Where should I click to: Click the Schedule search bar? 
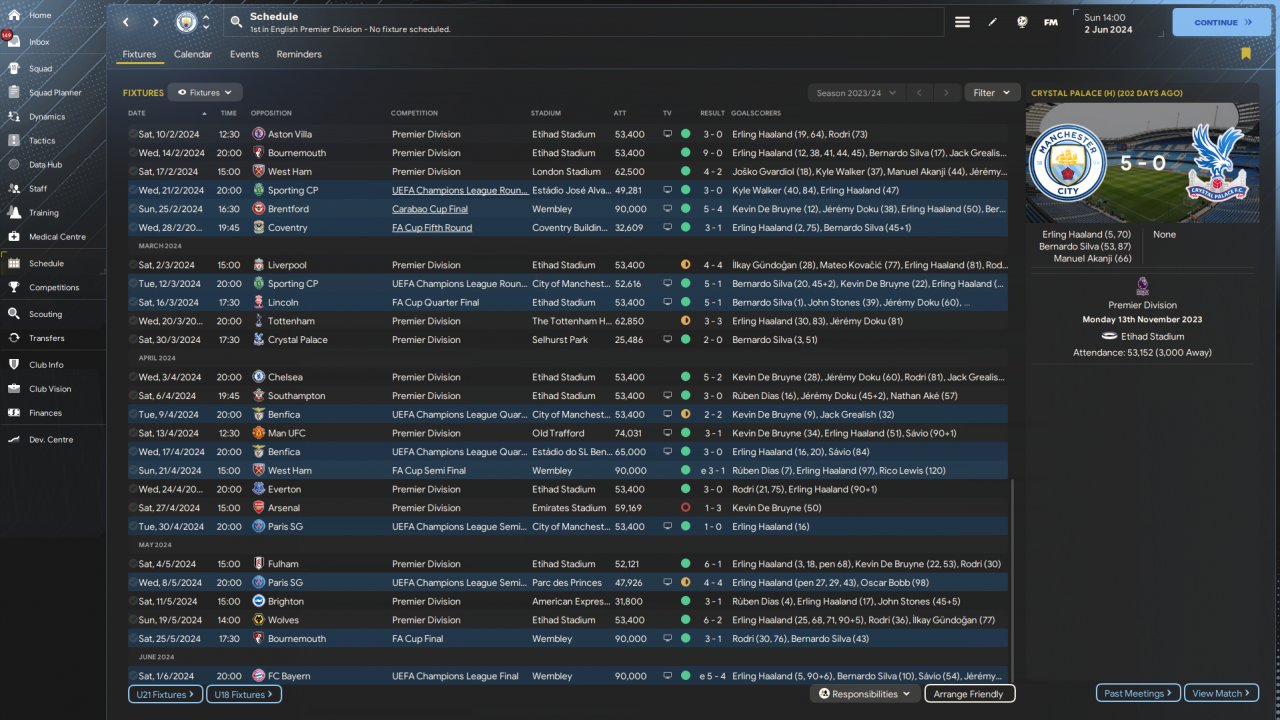pyautogui.click(x=585, y=22)
